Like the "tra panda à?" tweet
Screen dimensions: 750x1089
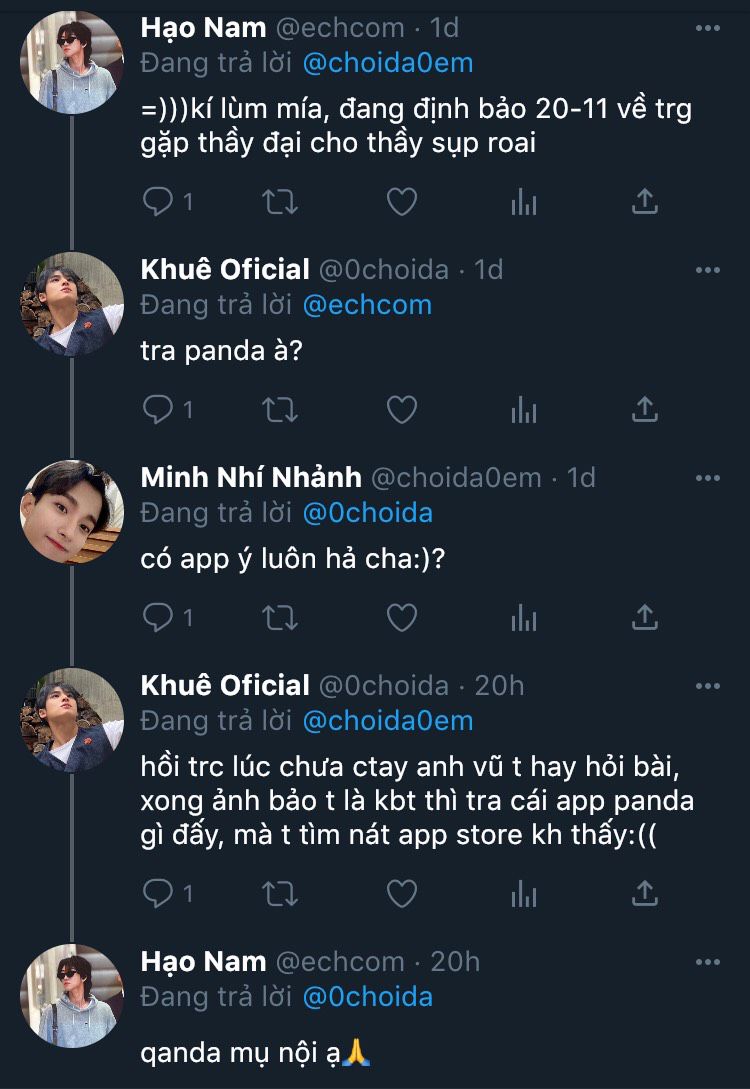pyautogui.click(x=401, y=409)
